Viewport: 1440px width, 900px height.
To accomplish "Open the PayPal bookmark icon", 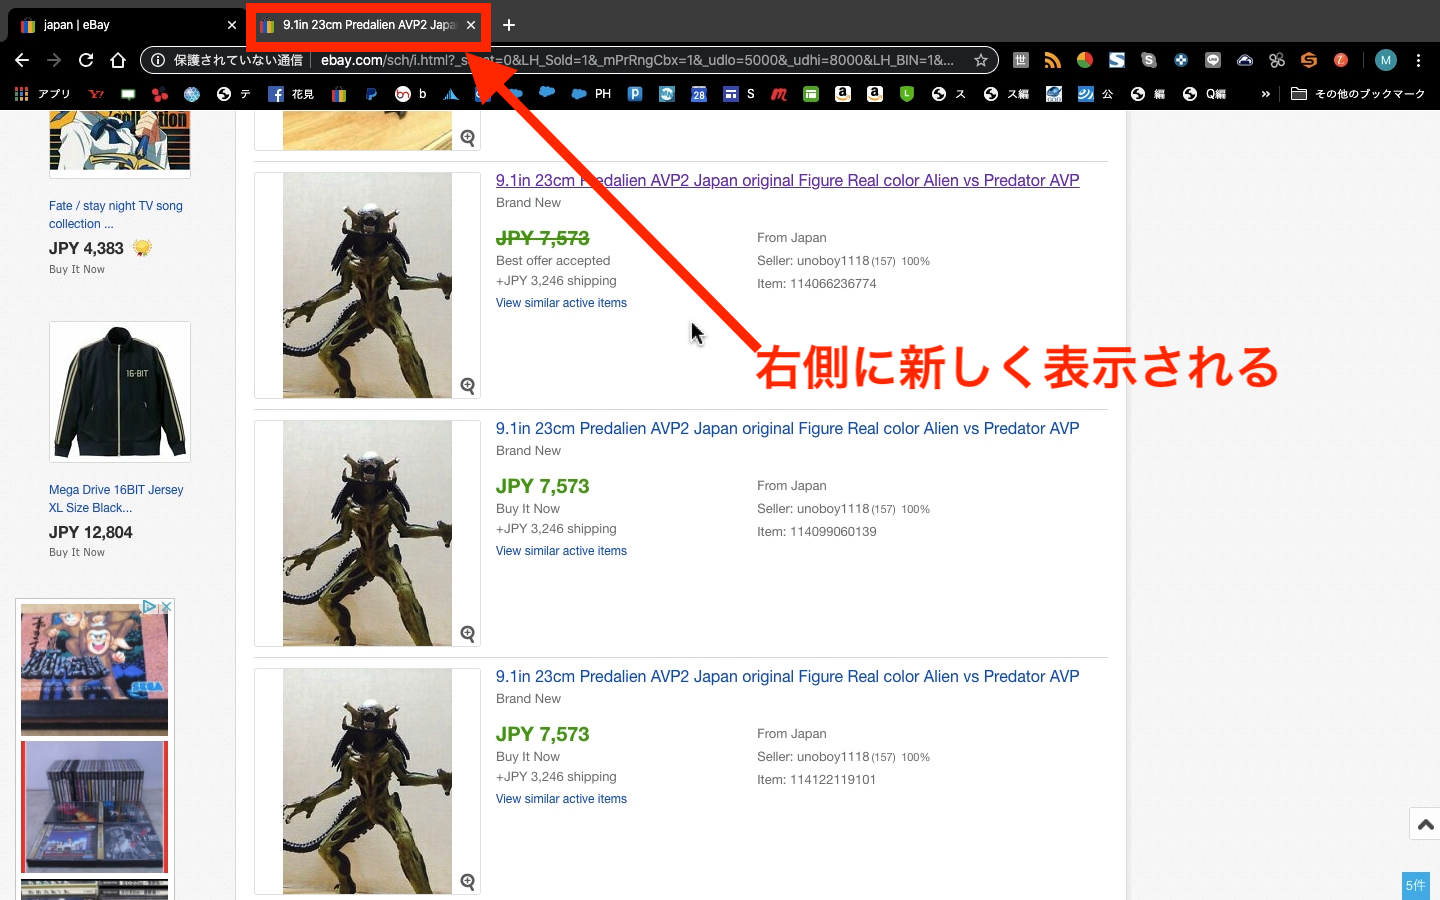I will tap(371, 94).
